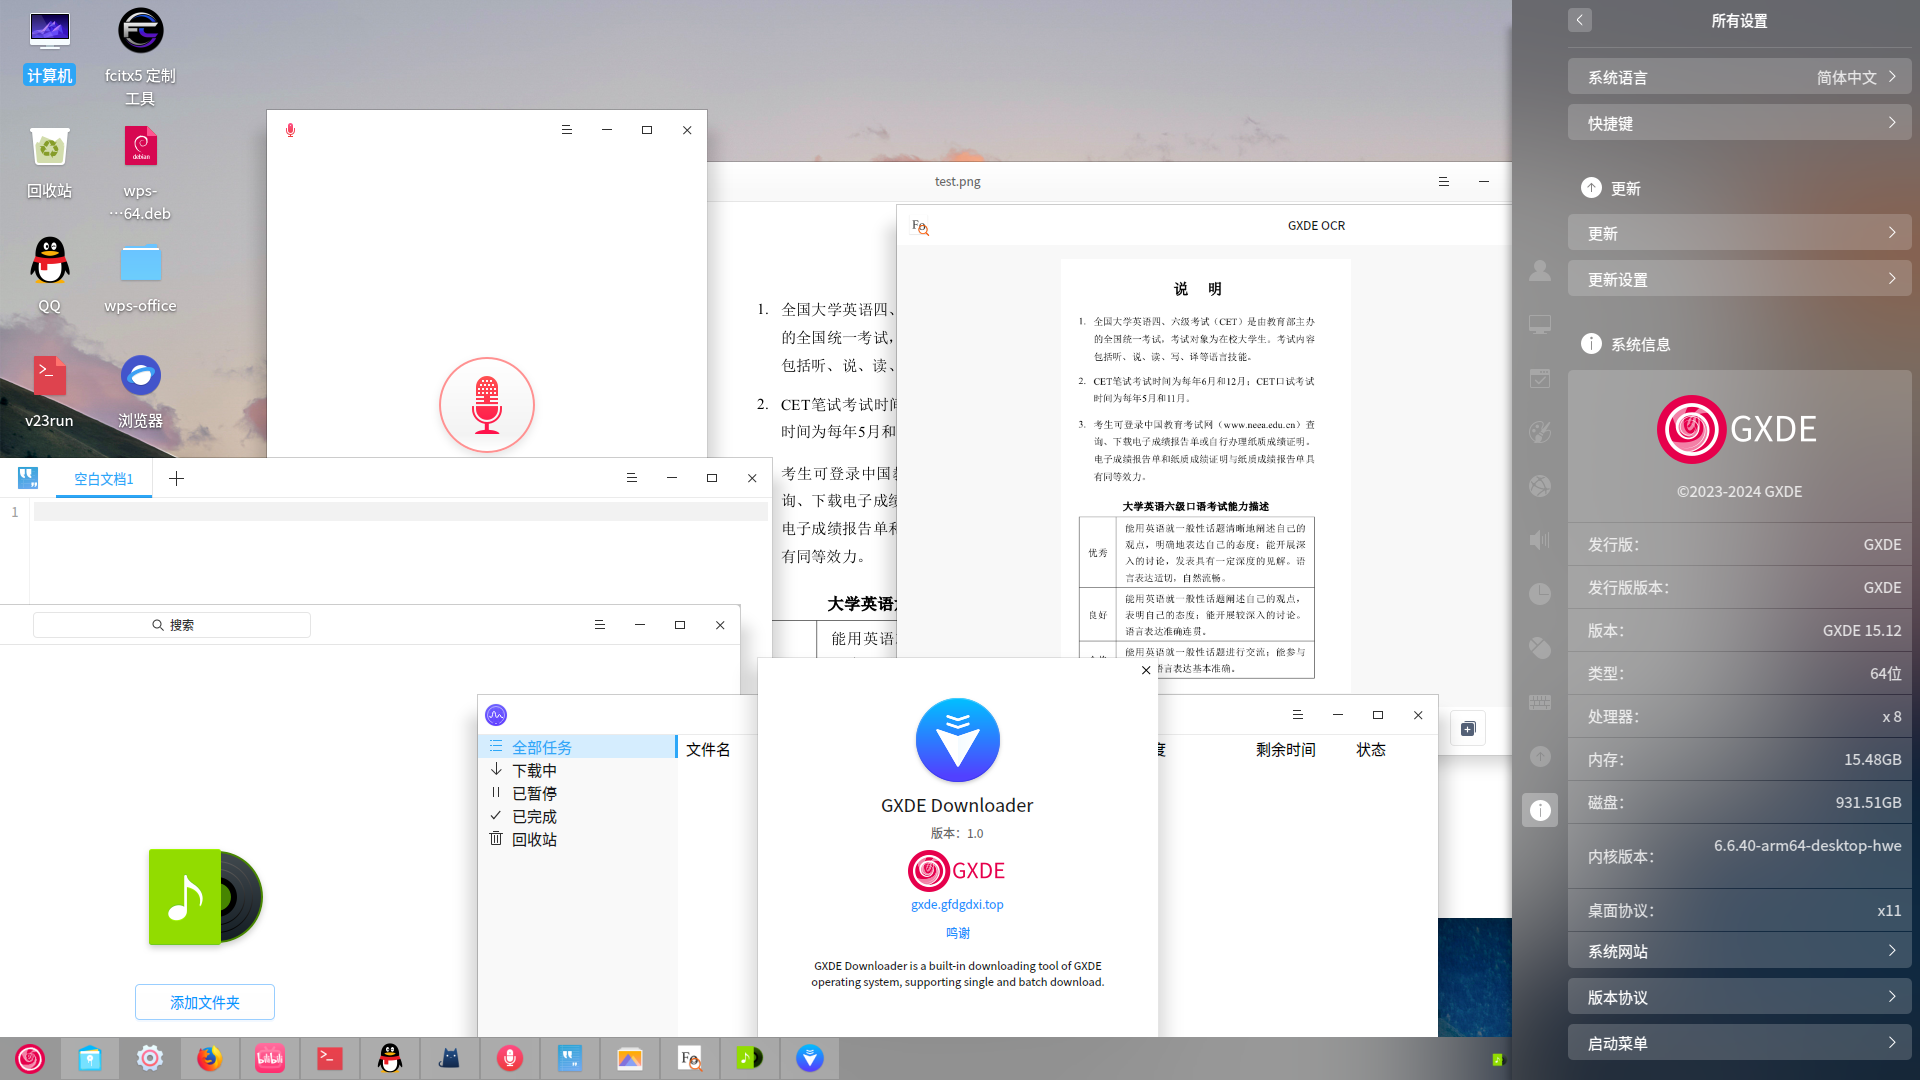Select 已完成 in the downloader sidebar

pos(578,816)
